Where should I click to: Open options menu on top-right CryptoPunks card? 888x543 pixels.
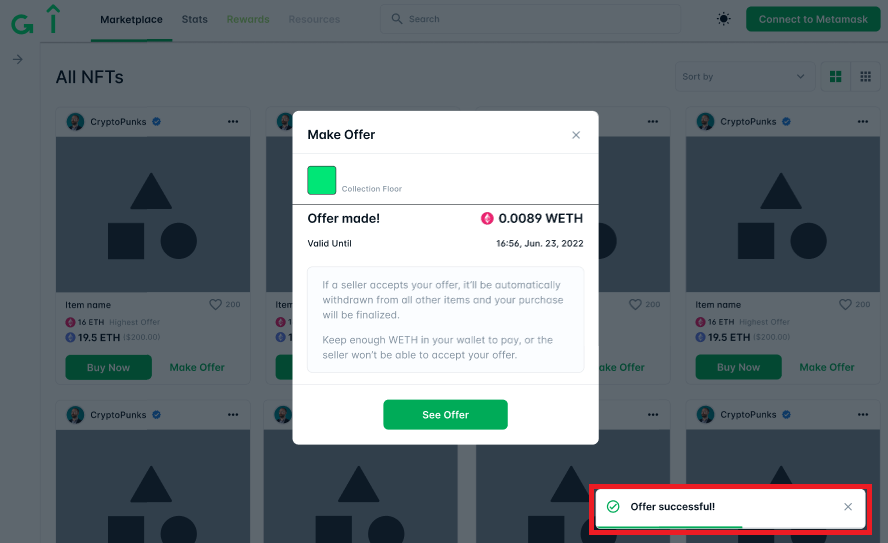tap(863, 122)
